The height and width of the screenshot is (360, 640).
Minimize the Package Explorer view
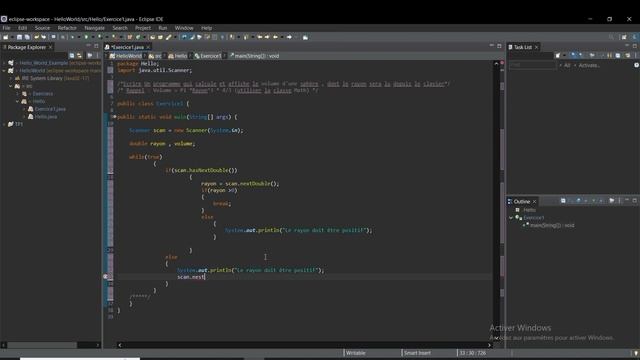[89, 46]
